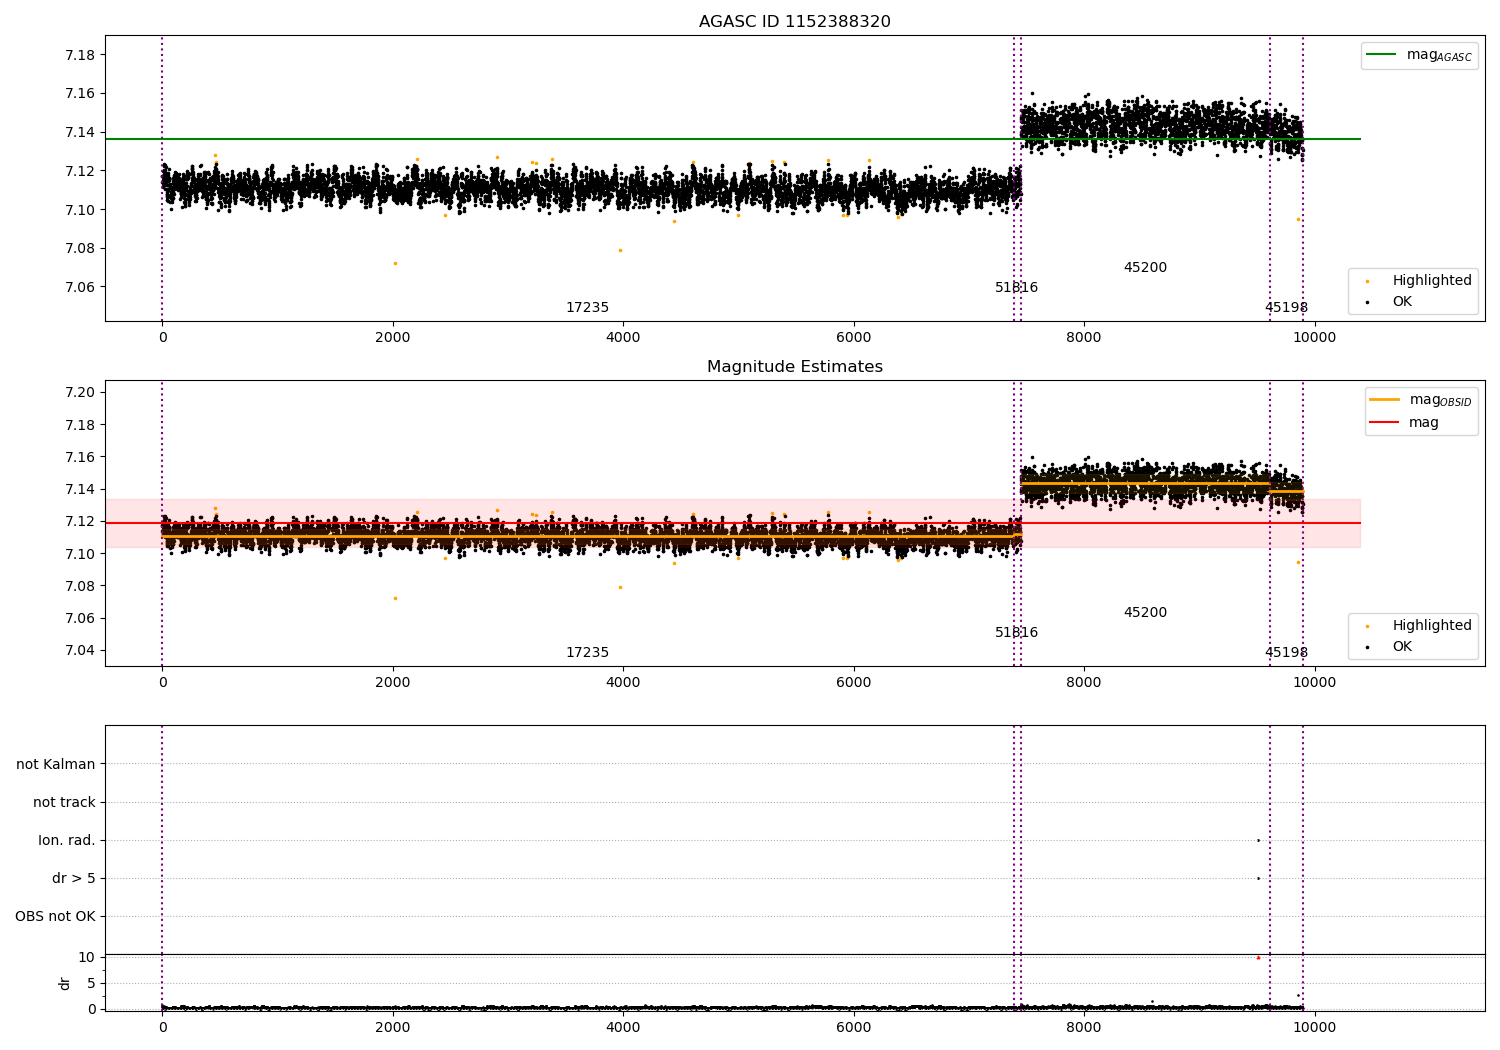Viewport: 1500px width, 1050px height.
Task: Click lowest orange outlier near 7.07 in AGASC ID plot
Action: pyautogui.click(x=395, y=263)
